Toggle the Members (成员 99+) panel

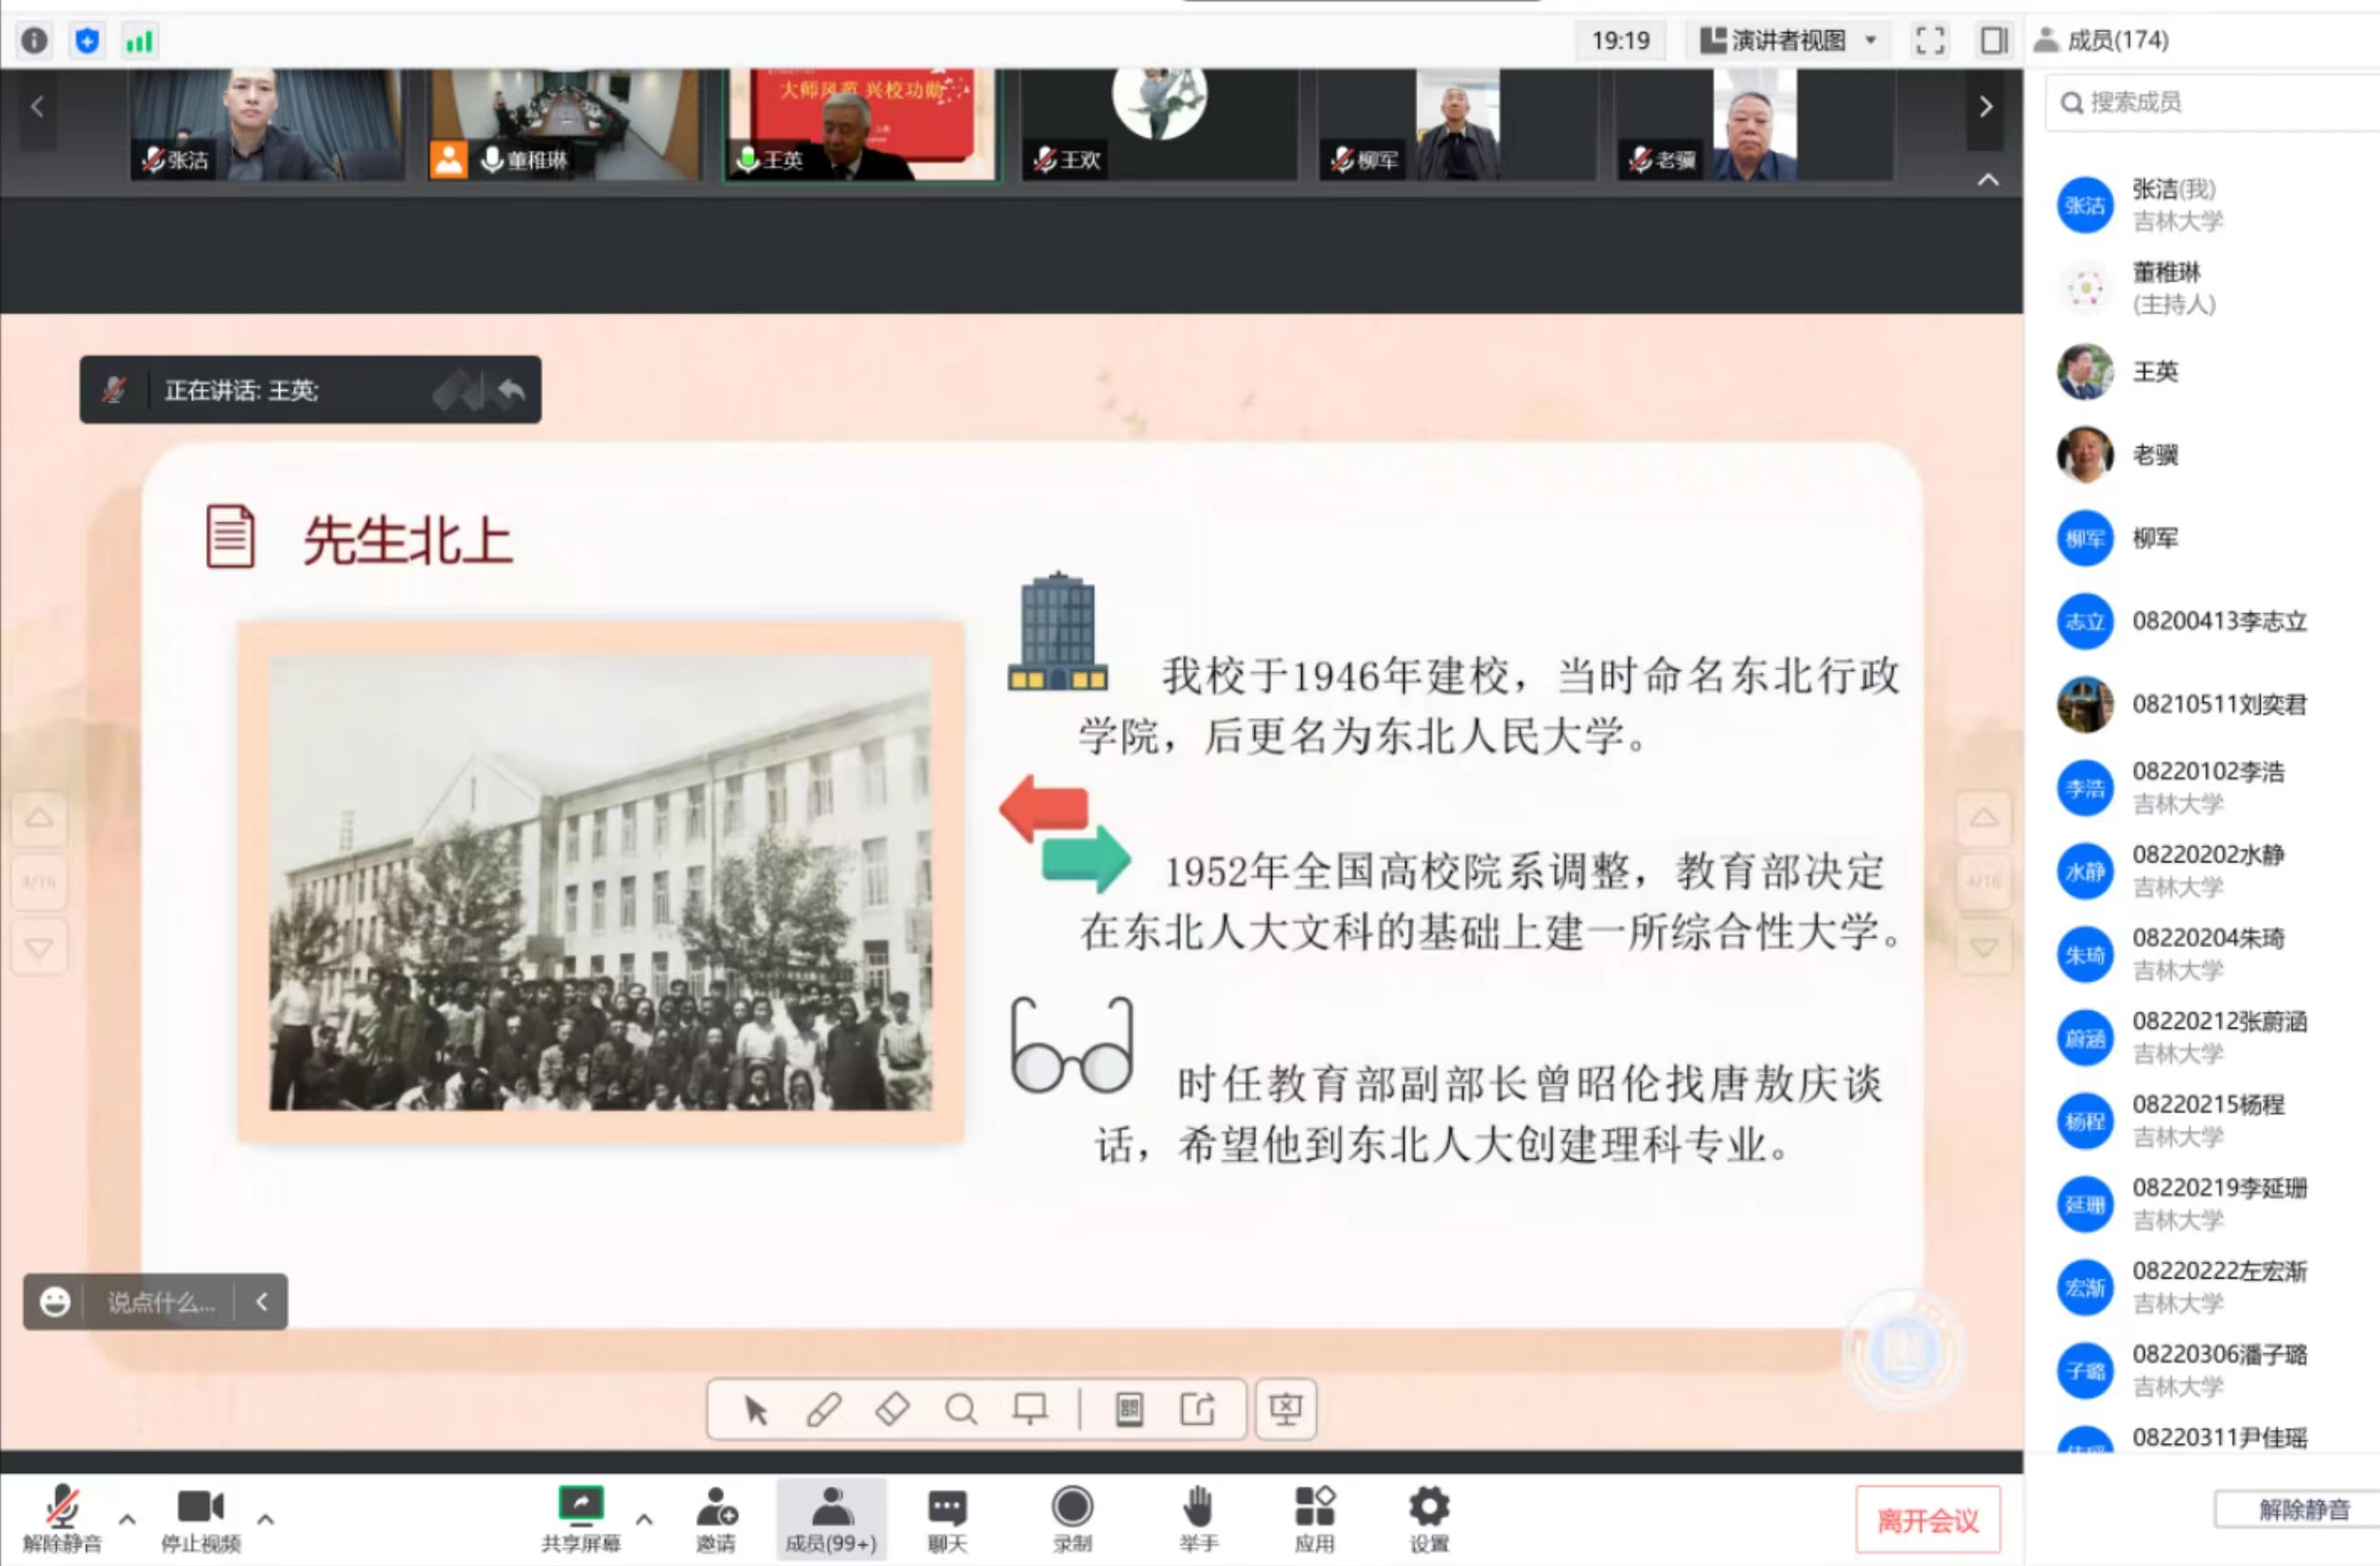pyautogui.click(x=830, y=1517)
